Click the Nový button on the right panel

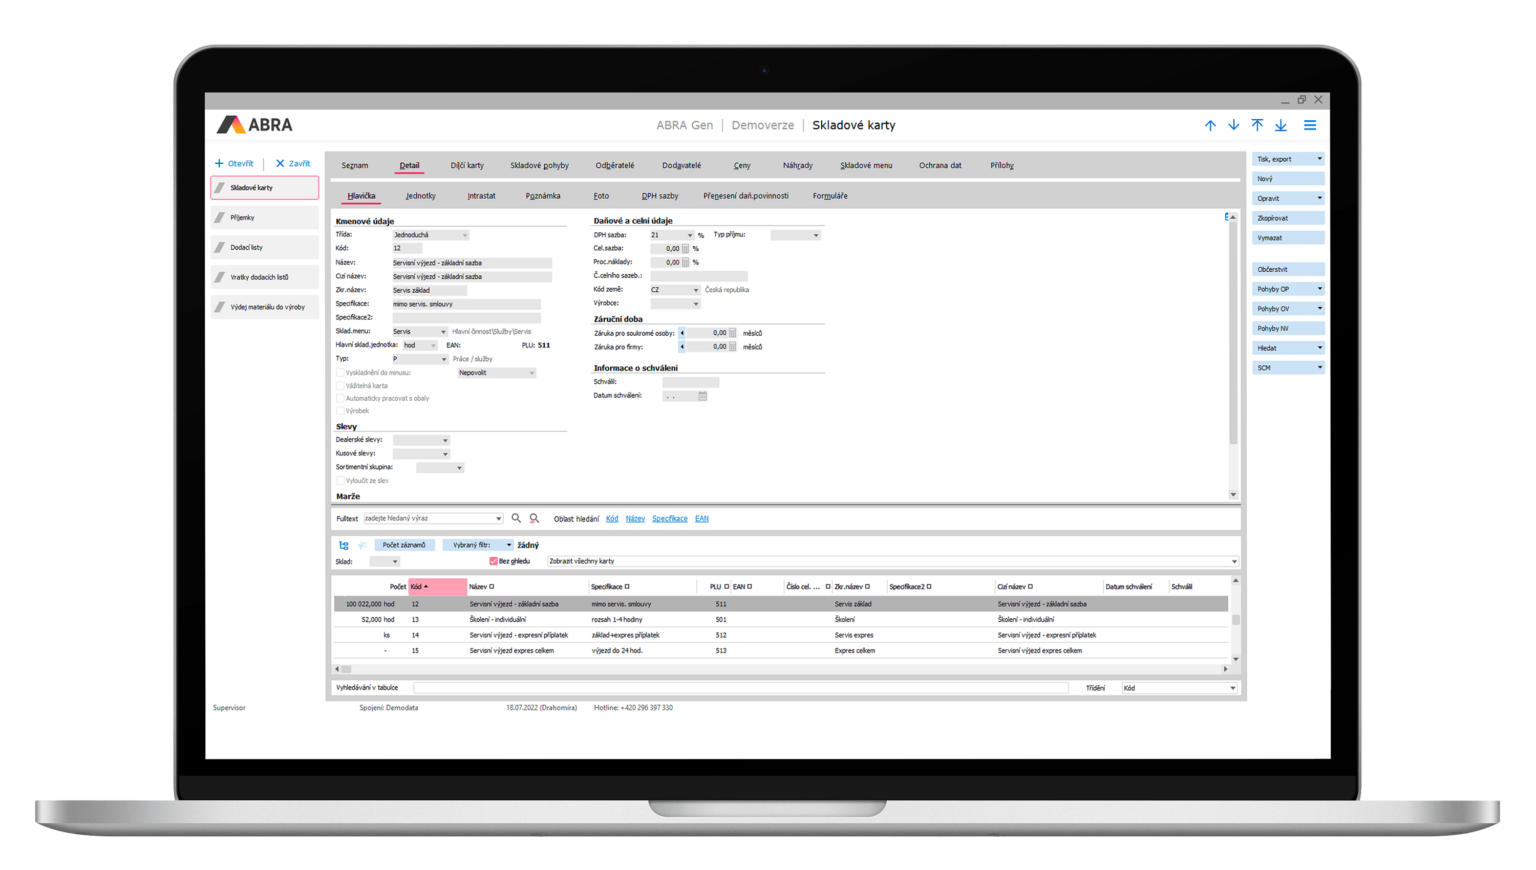coord(1287,178)
